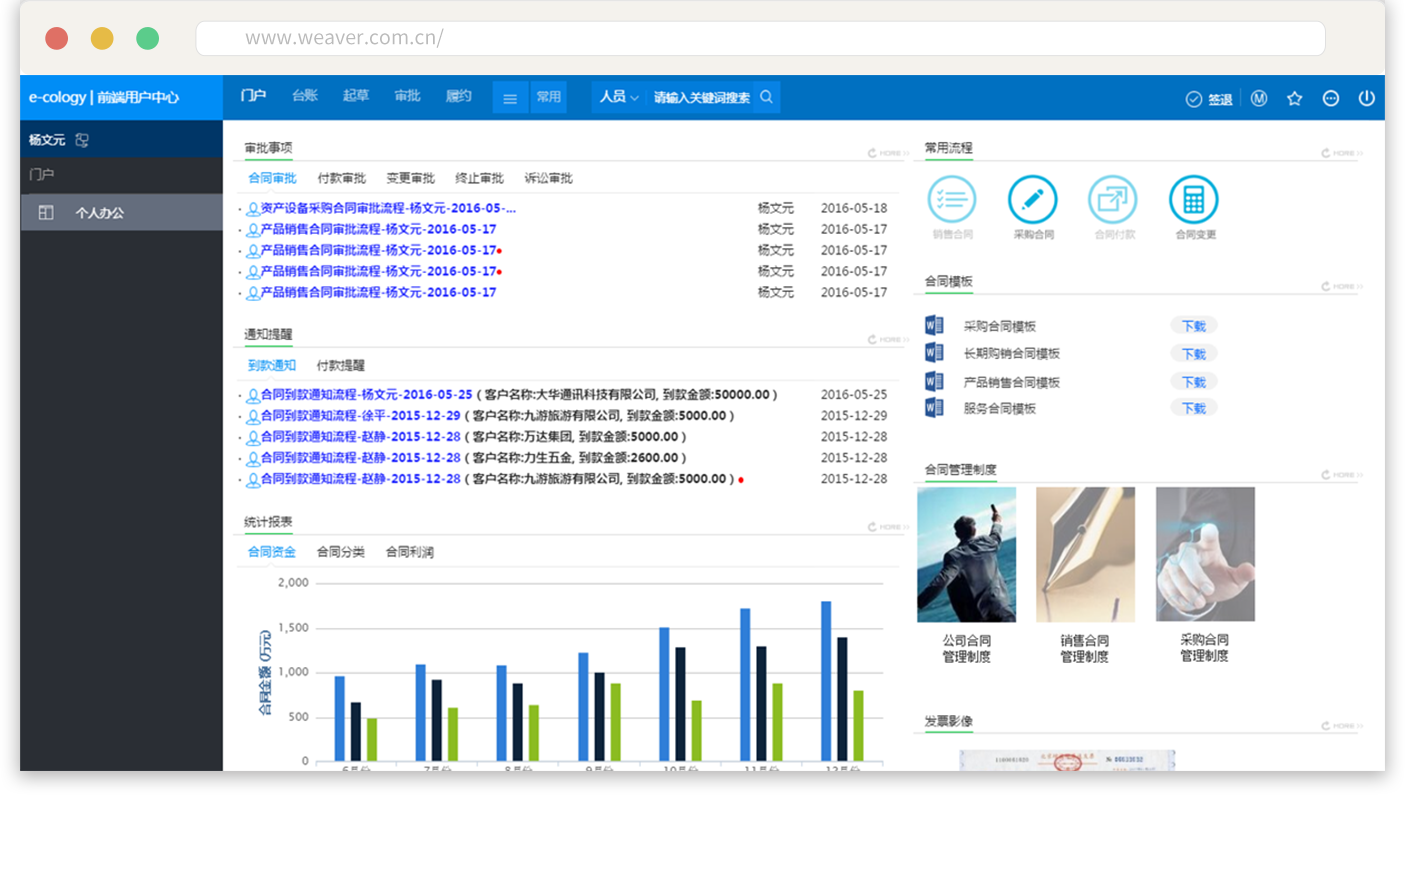Image resolution: width=1425 pixels, height=875 pixels.
Task: Click the 合同付款 workflow icon
Action: [1112, 199]
